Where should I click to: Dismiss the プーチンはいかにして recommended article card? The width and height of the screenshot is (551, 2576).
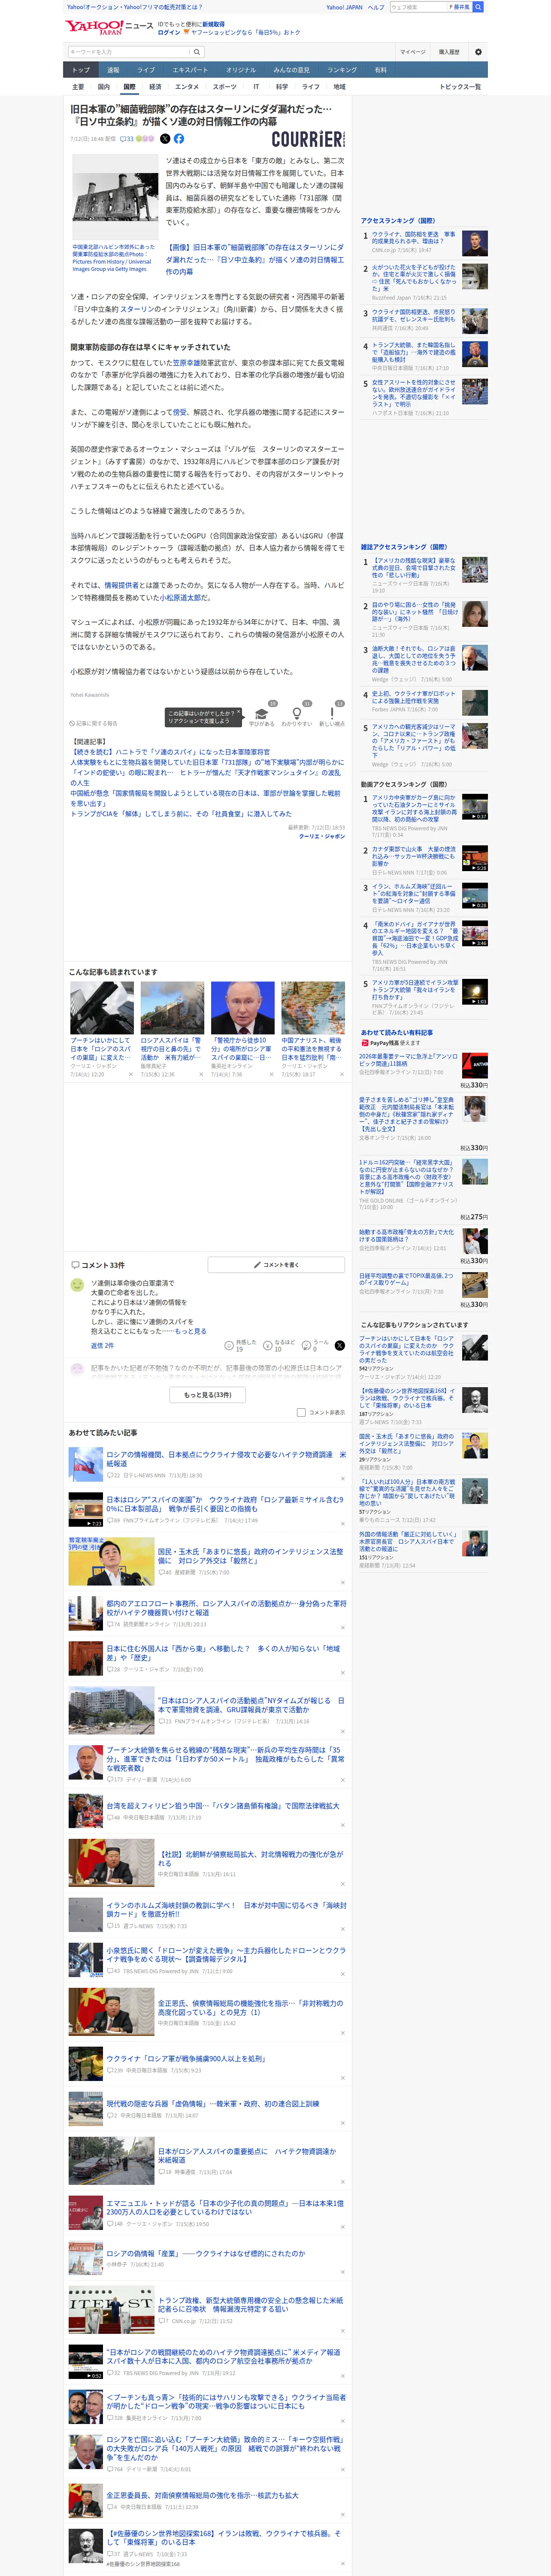pos(131,1075)
